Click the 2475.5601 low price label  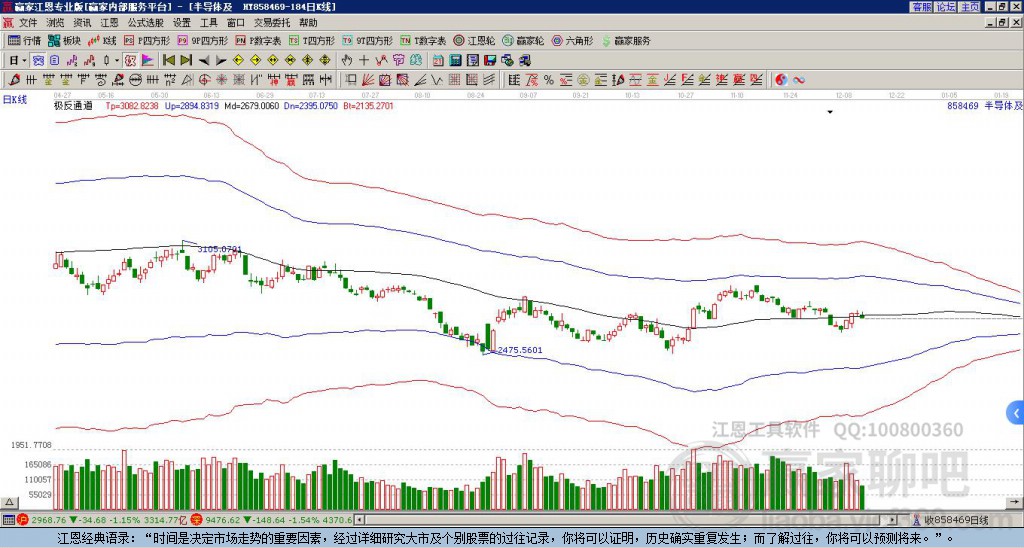(x=520, y=350)
